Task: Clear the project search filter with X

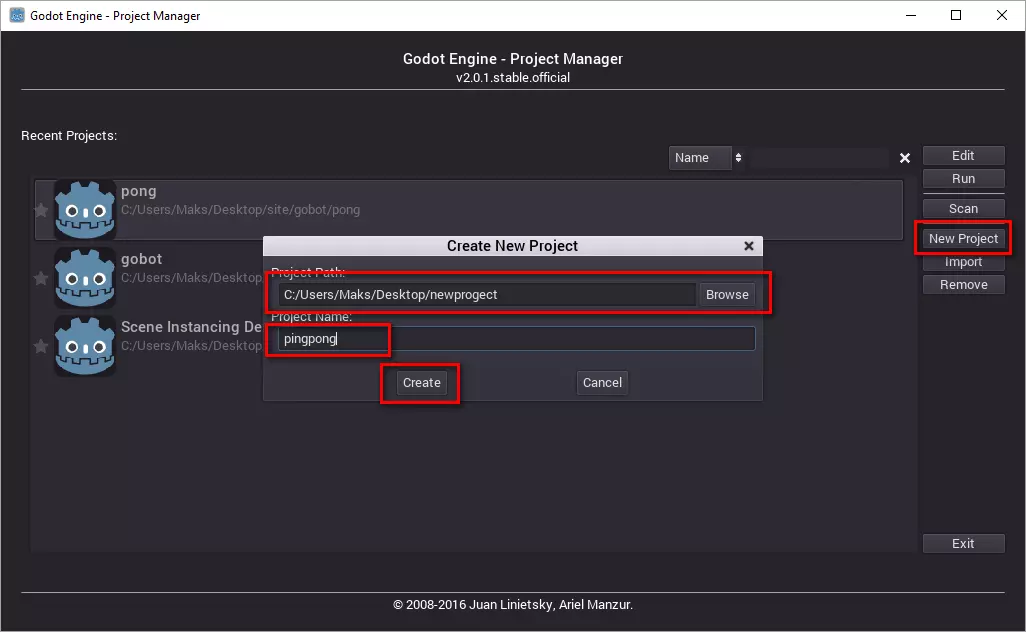Action: (905, 158)
